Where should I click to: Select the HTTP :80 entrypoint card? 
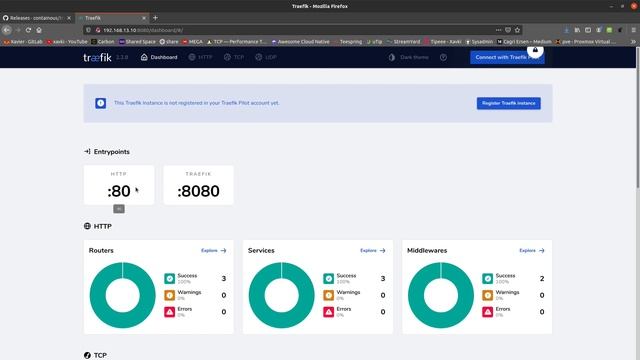pos(119,185)
